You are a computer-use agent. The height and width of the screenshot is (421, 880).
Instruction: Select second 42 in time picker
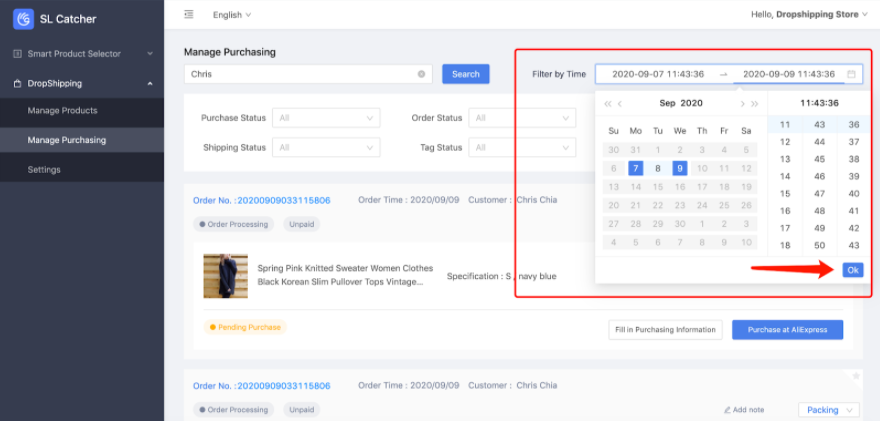pyautogui.click(x=854, y=228)
